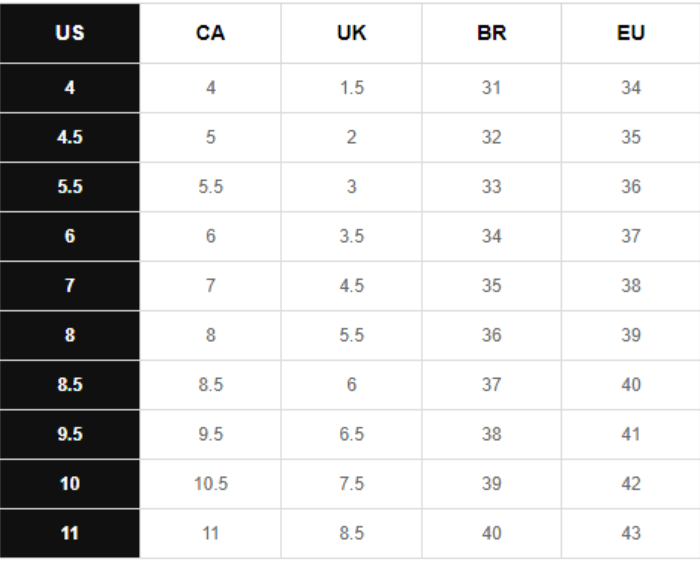Image resolution: width=700 pixels, height=561 pixels.
Task: Click the US size 6 row label
Action: pos(70,237)
